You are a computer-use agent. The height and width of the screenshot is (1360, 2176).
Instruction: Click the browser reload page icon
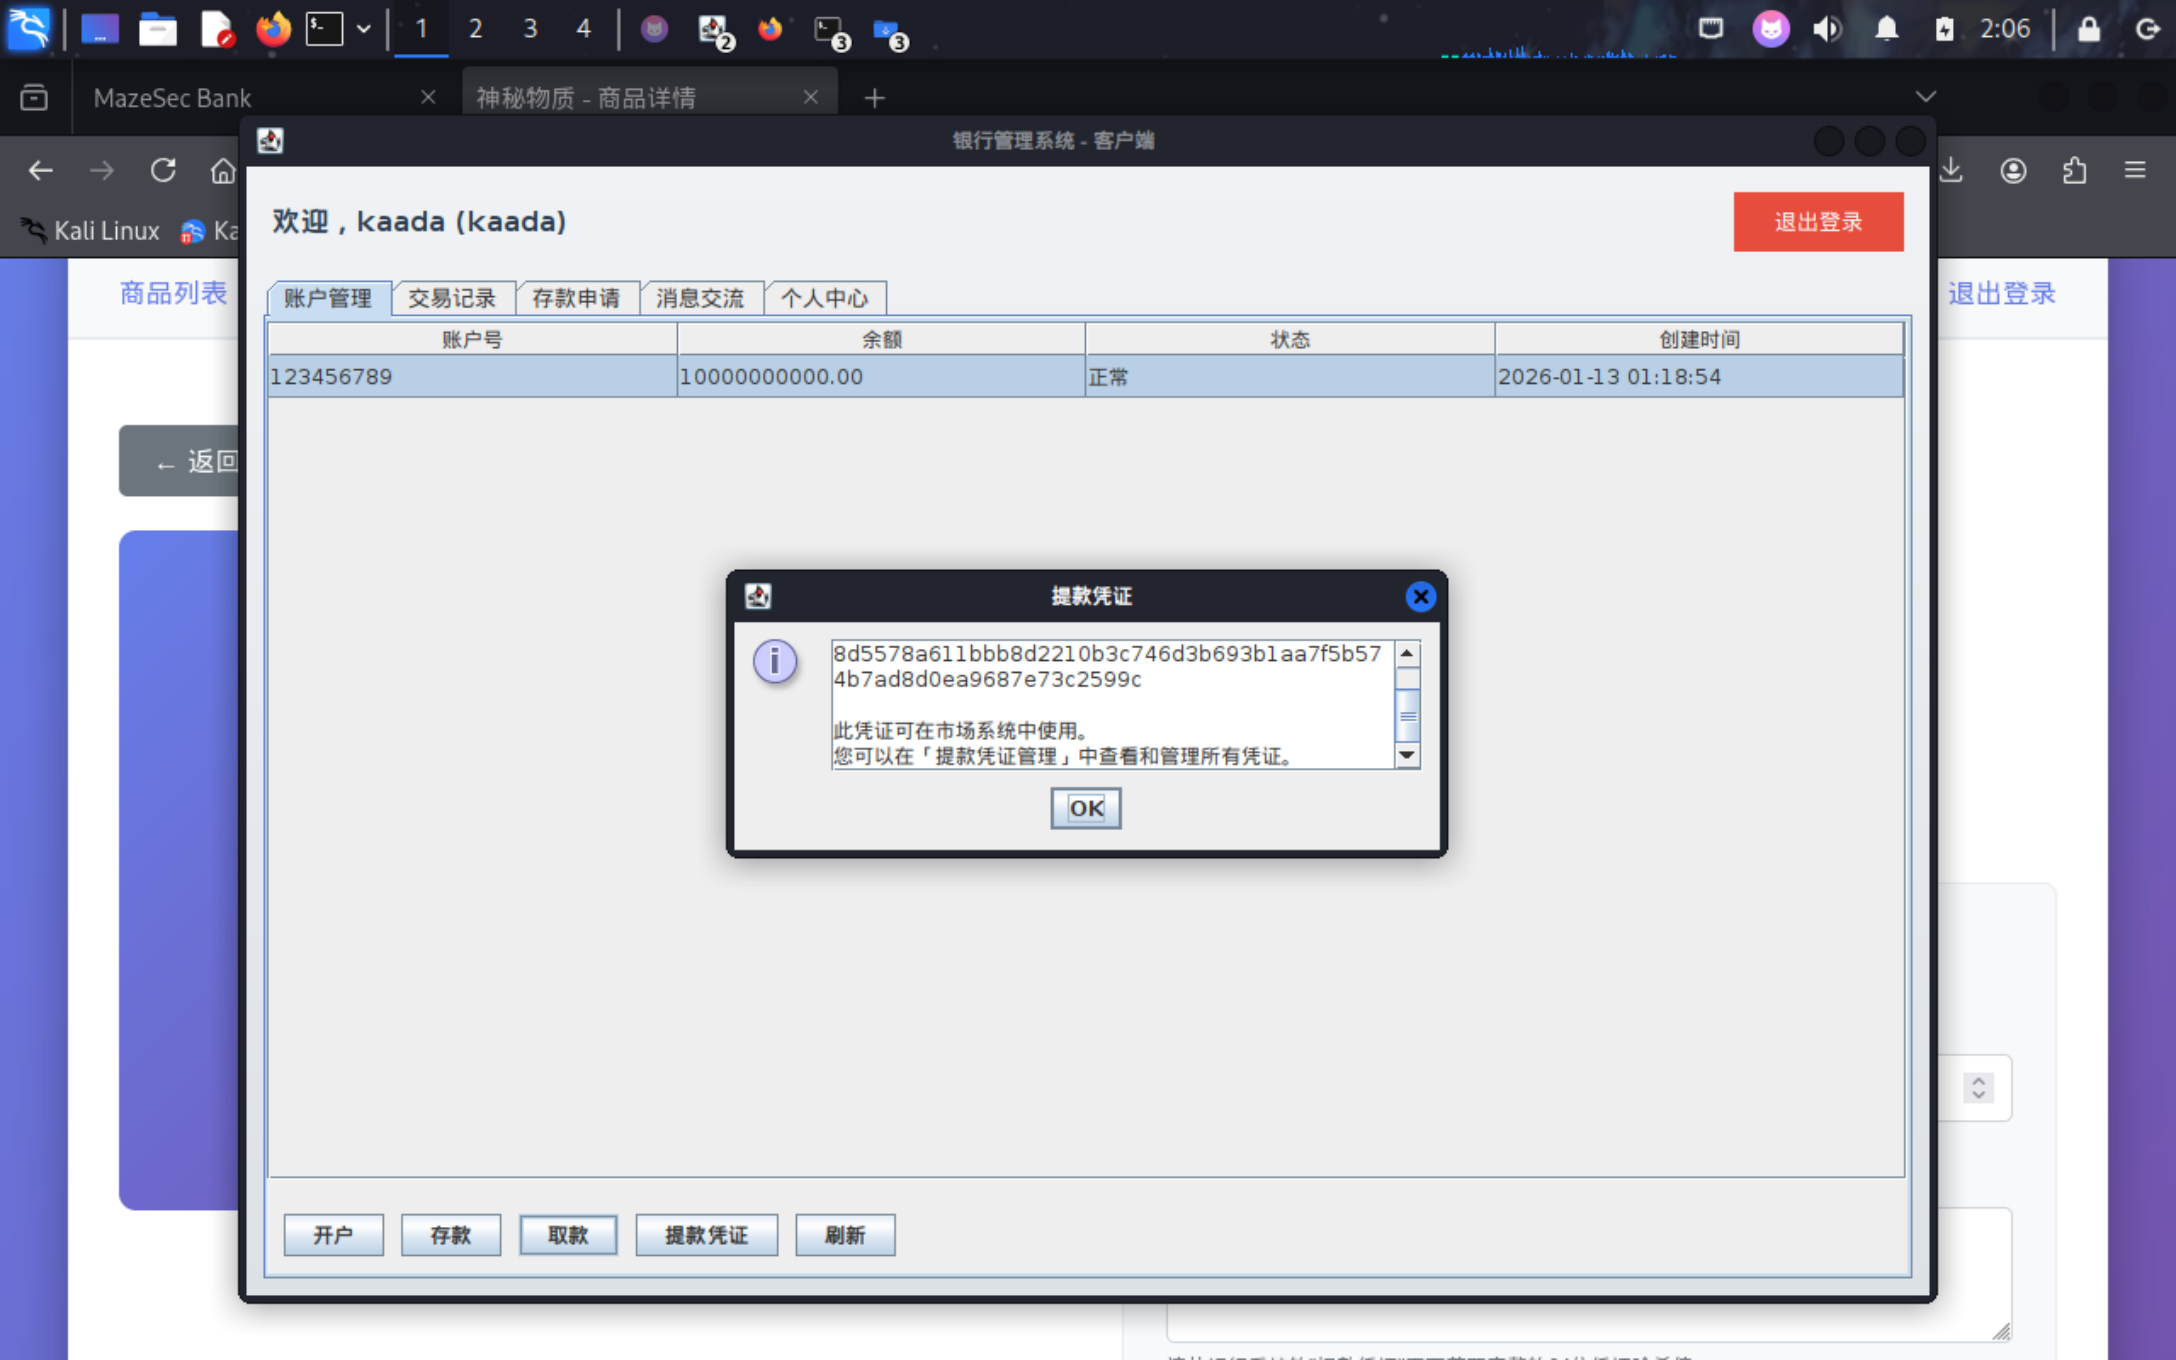[163, 171]
